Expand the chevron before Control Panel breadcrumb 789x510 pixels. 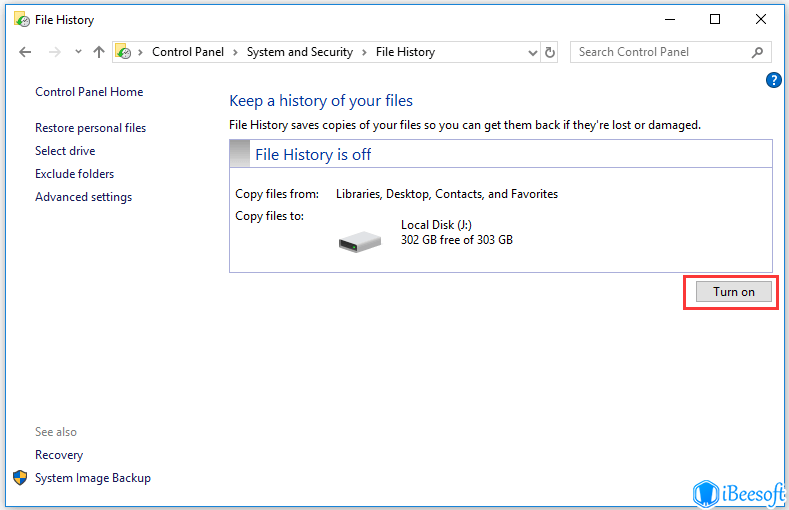click(141, 52)
